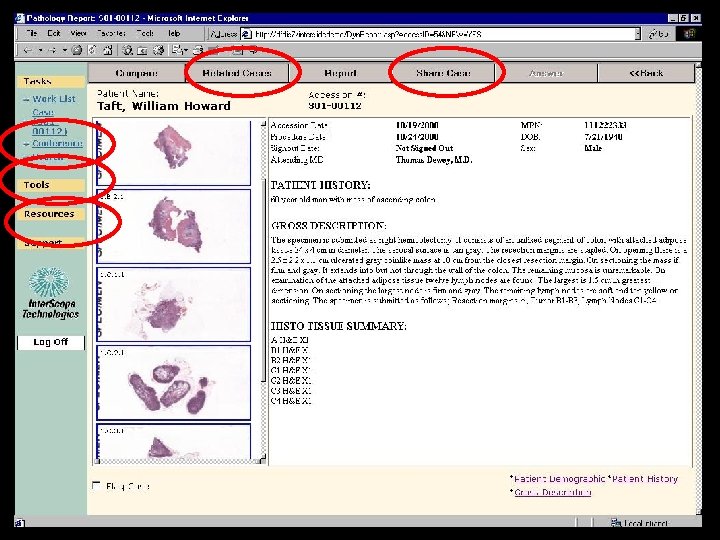The width and height of the screenshot is (720, 540).
Task: Open the Help menu
Action: click(174, 34)
